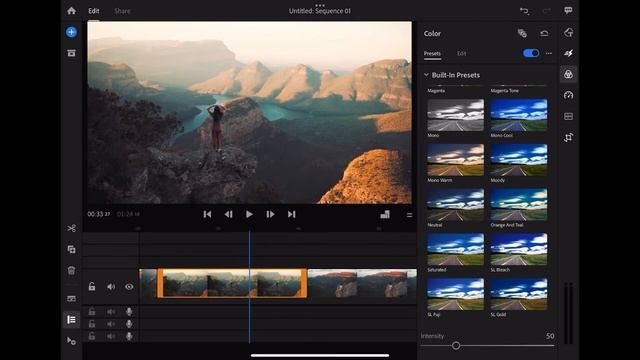Image resolution: width=640 pixels, height=360 pixels.
Task: Open the Graphics titles panel
Action: point(569,32)
